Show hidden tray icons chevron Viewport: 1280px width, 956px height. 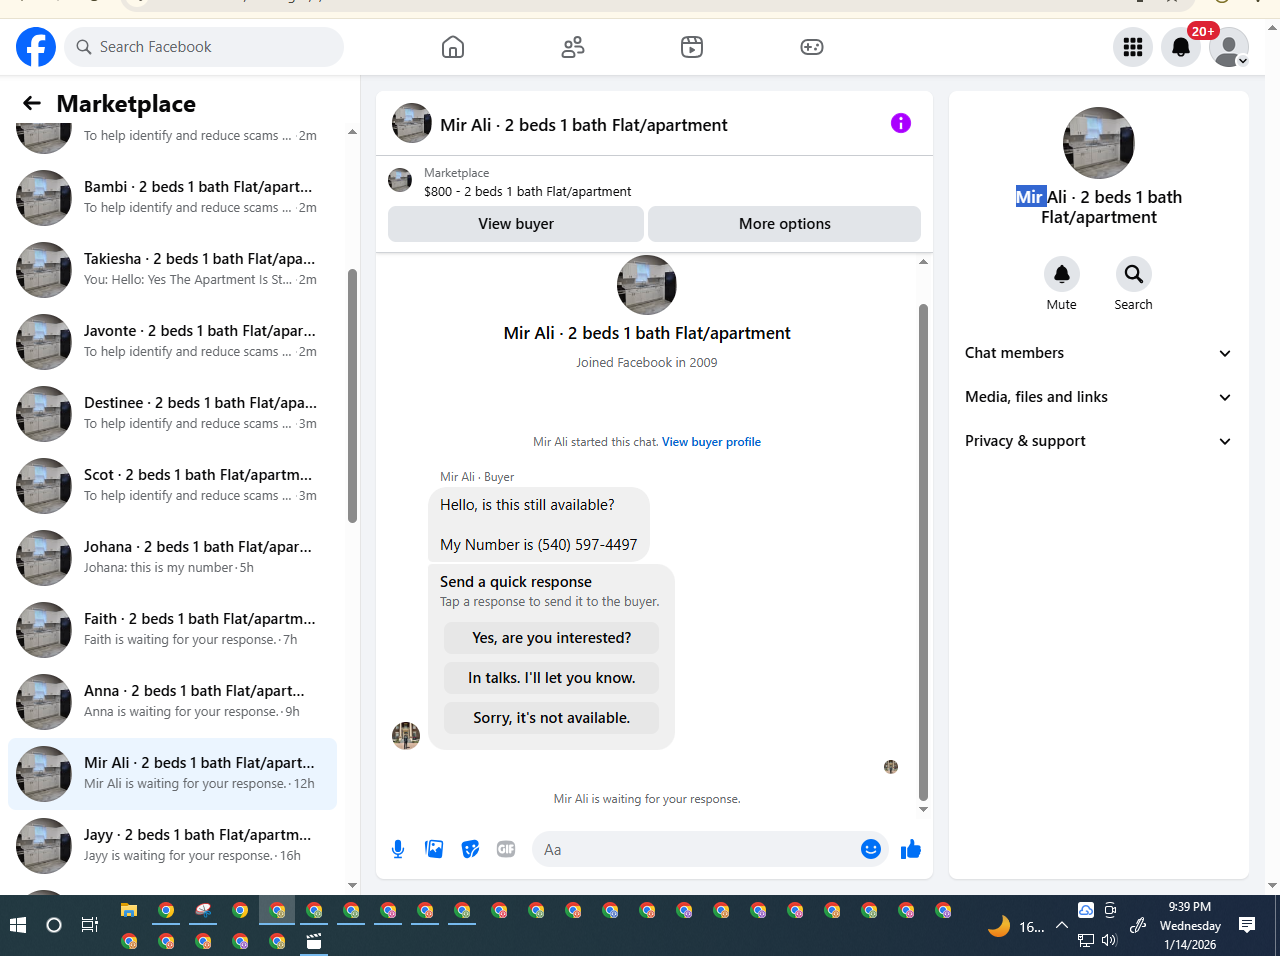pyautogui.click(x=1062, y=925)
